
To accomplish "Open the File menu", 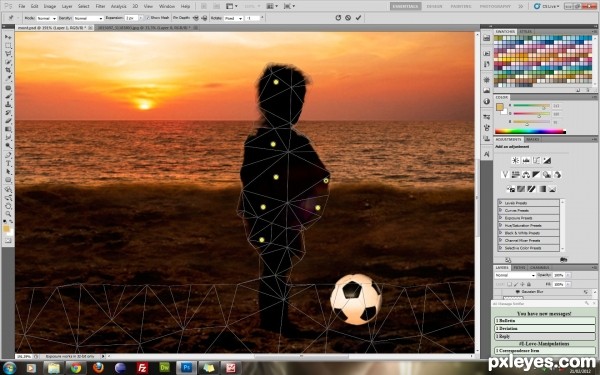I will [x=22, y=6].
